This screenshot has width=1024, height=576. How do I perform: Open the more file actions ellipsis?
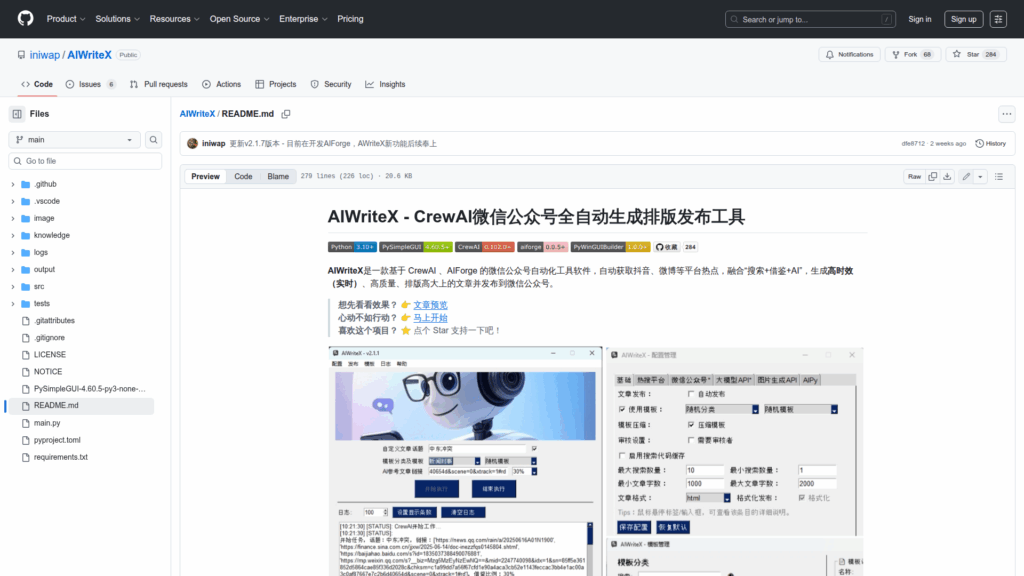tap(1006, 114)
